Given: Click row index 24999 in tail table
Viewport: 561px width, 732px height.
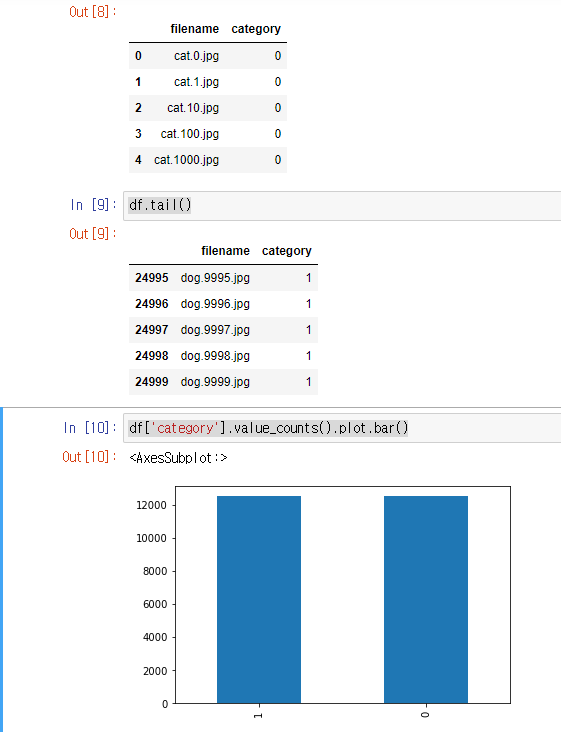Looking at the screenshot, I should (152, 382).
